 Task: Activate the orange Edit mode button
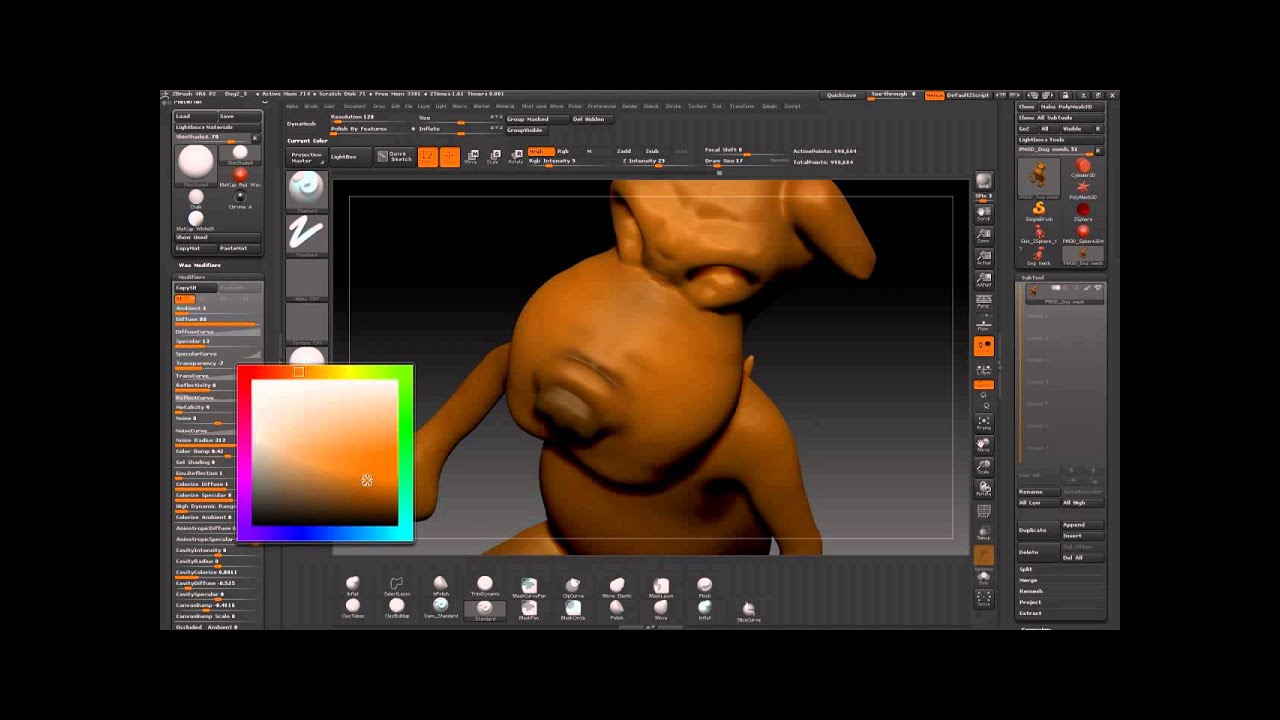point(428,156)
